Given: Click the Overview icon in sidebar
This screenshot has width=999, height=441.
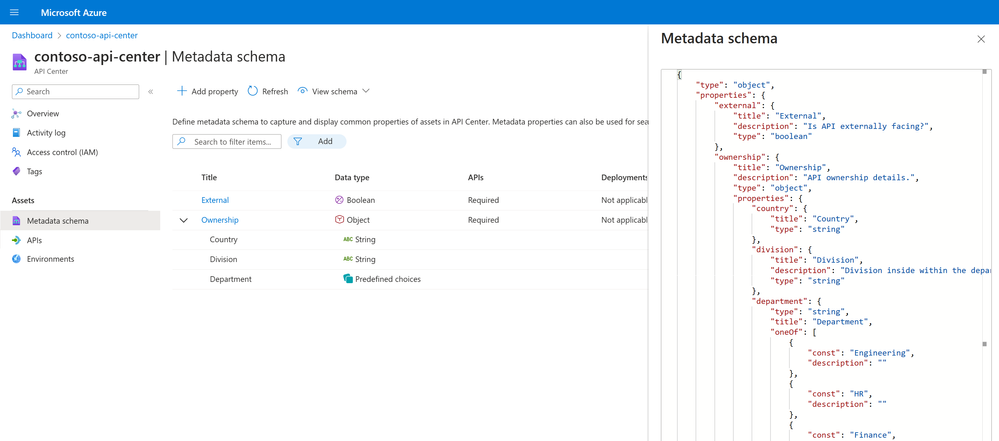Looking at the screenshot, I should tap(17, 113).
